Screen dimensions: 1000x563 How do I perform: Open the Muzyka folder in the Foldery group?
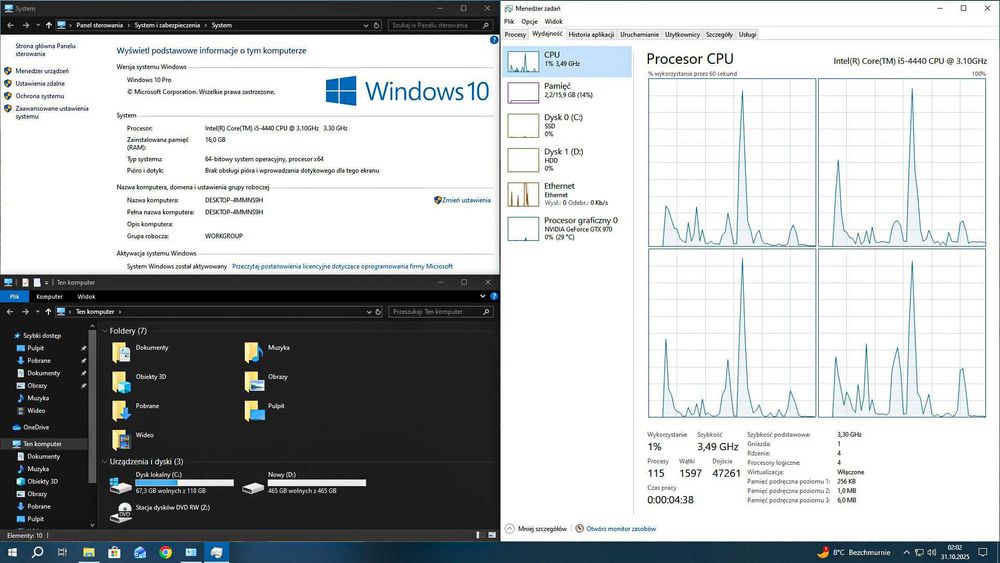click(x=267, y=351)
